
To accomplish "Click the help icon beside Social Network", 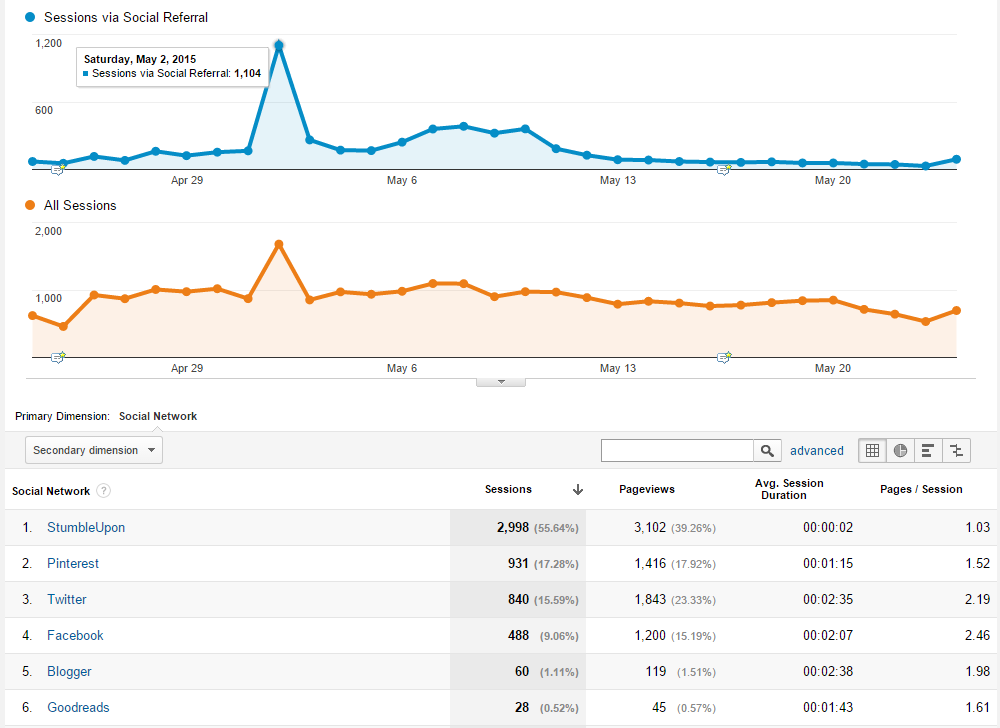I will [104, 491].
